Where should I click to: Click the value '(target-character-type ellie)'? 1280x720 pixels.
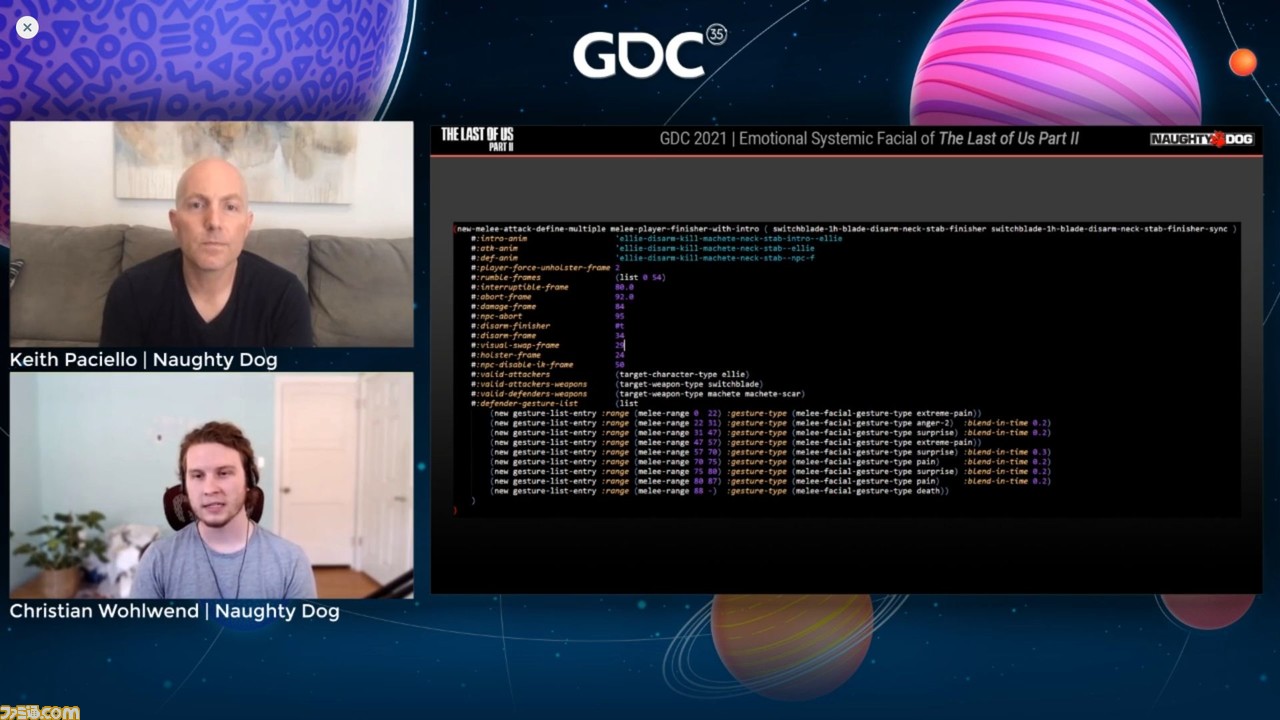(x=682, y=374)
